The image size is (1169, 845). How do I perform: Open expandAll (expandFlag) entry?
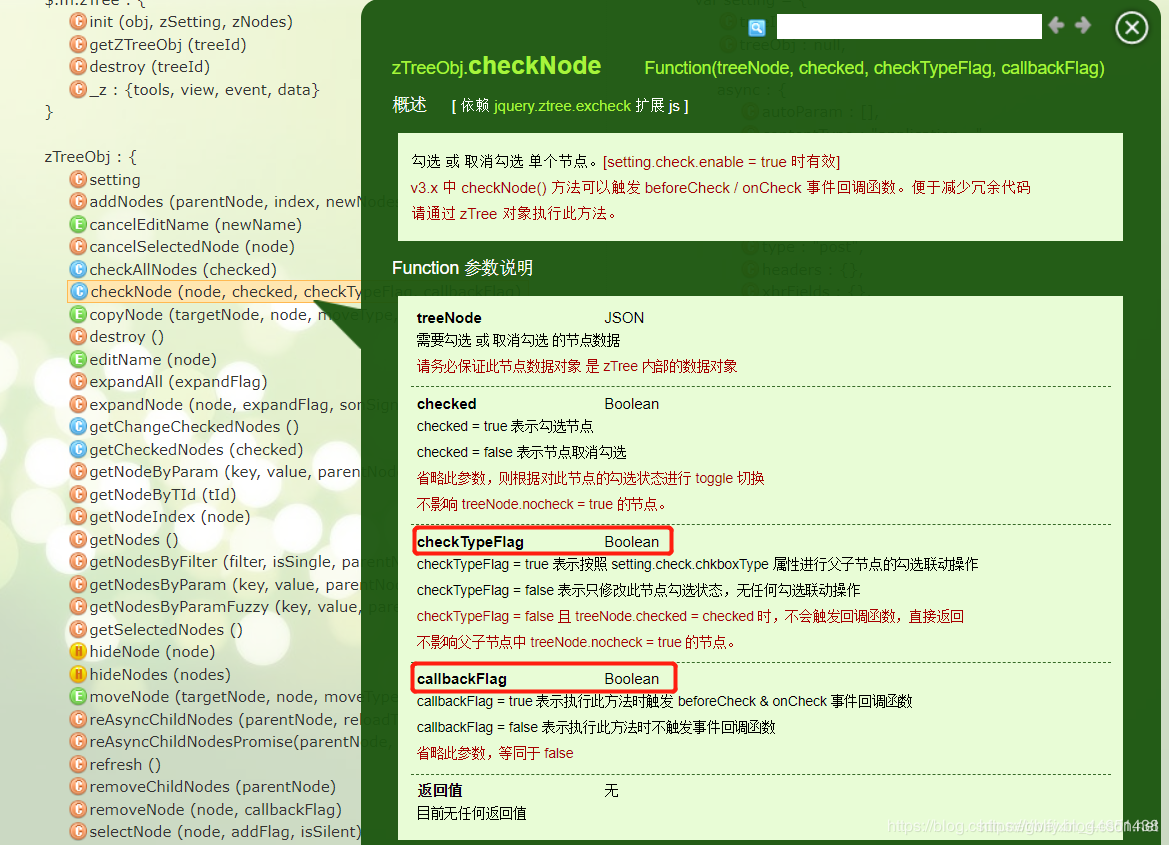(178, 382)
